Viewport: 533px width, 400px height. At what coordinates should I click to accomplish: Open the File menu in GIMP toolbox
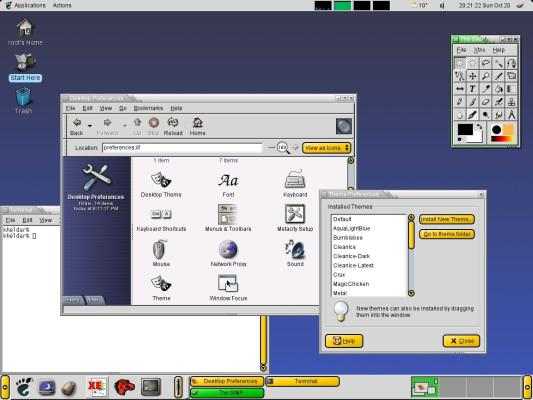pyautogui.click(x=461, y=50)
